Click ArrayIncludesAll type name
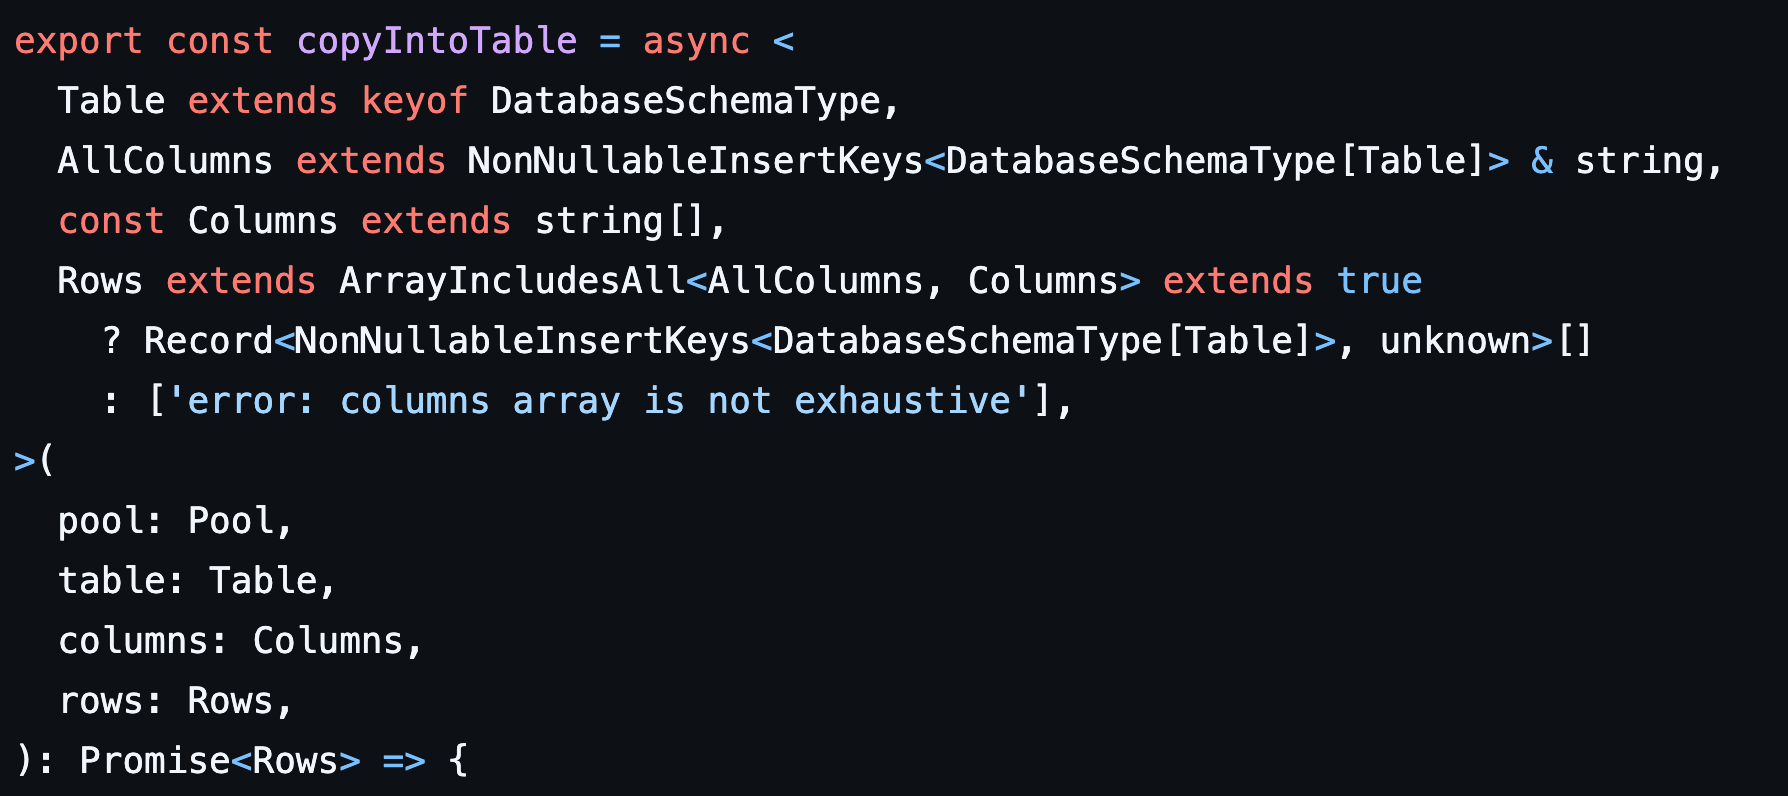1788x796 pixels. tap(512, 281)
